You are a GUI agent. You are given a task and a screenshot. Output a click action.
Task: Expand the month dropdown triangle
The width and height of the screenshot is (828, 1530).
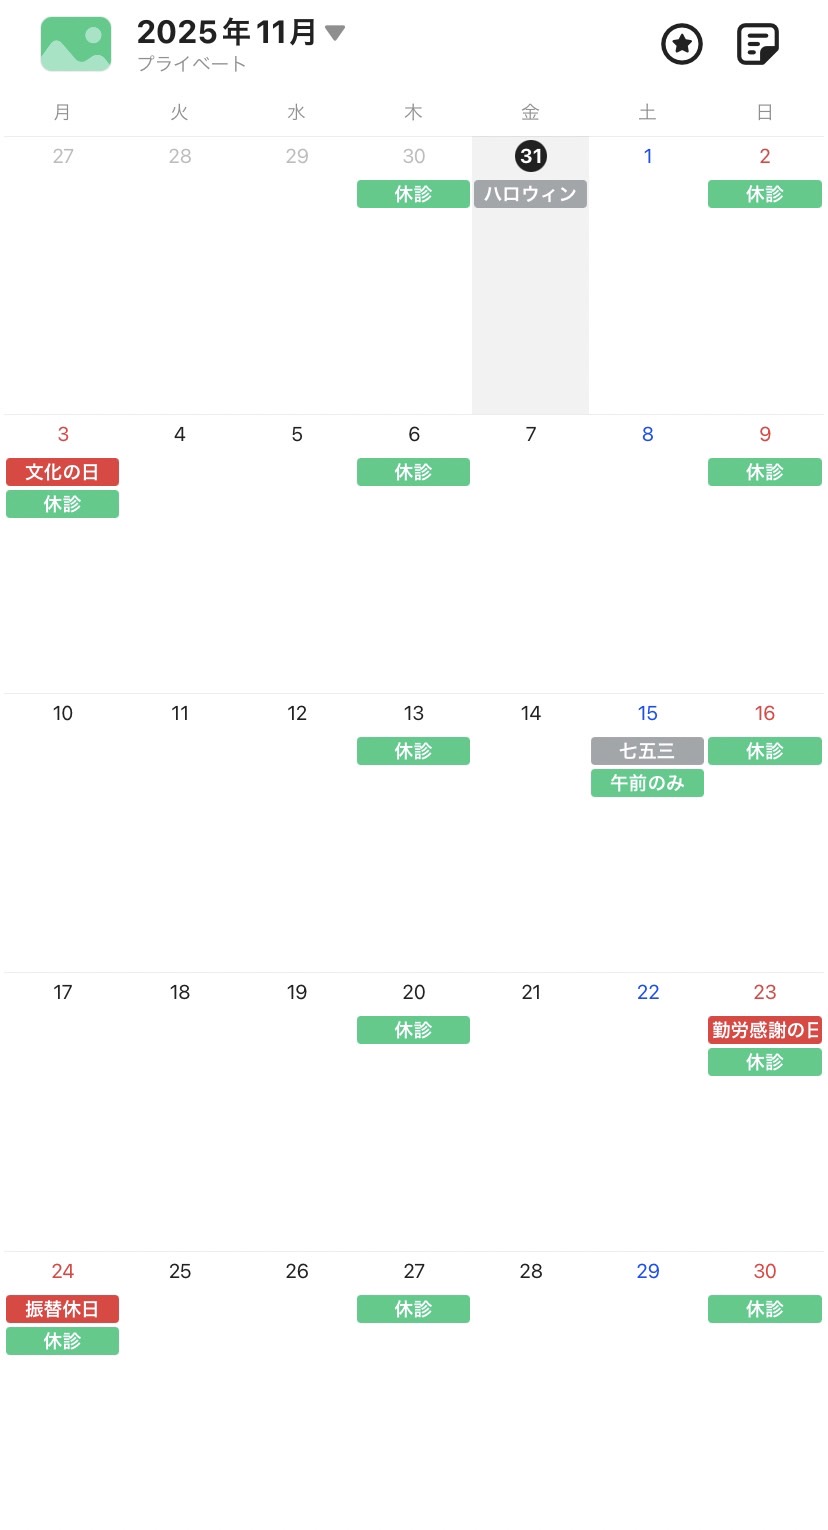335,33
